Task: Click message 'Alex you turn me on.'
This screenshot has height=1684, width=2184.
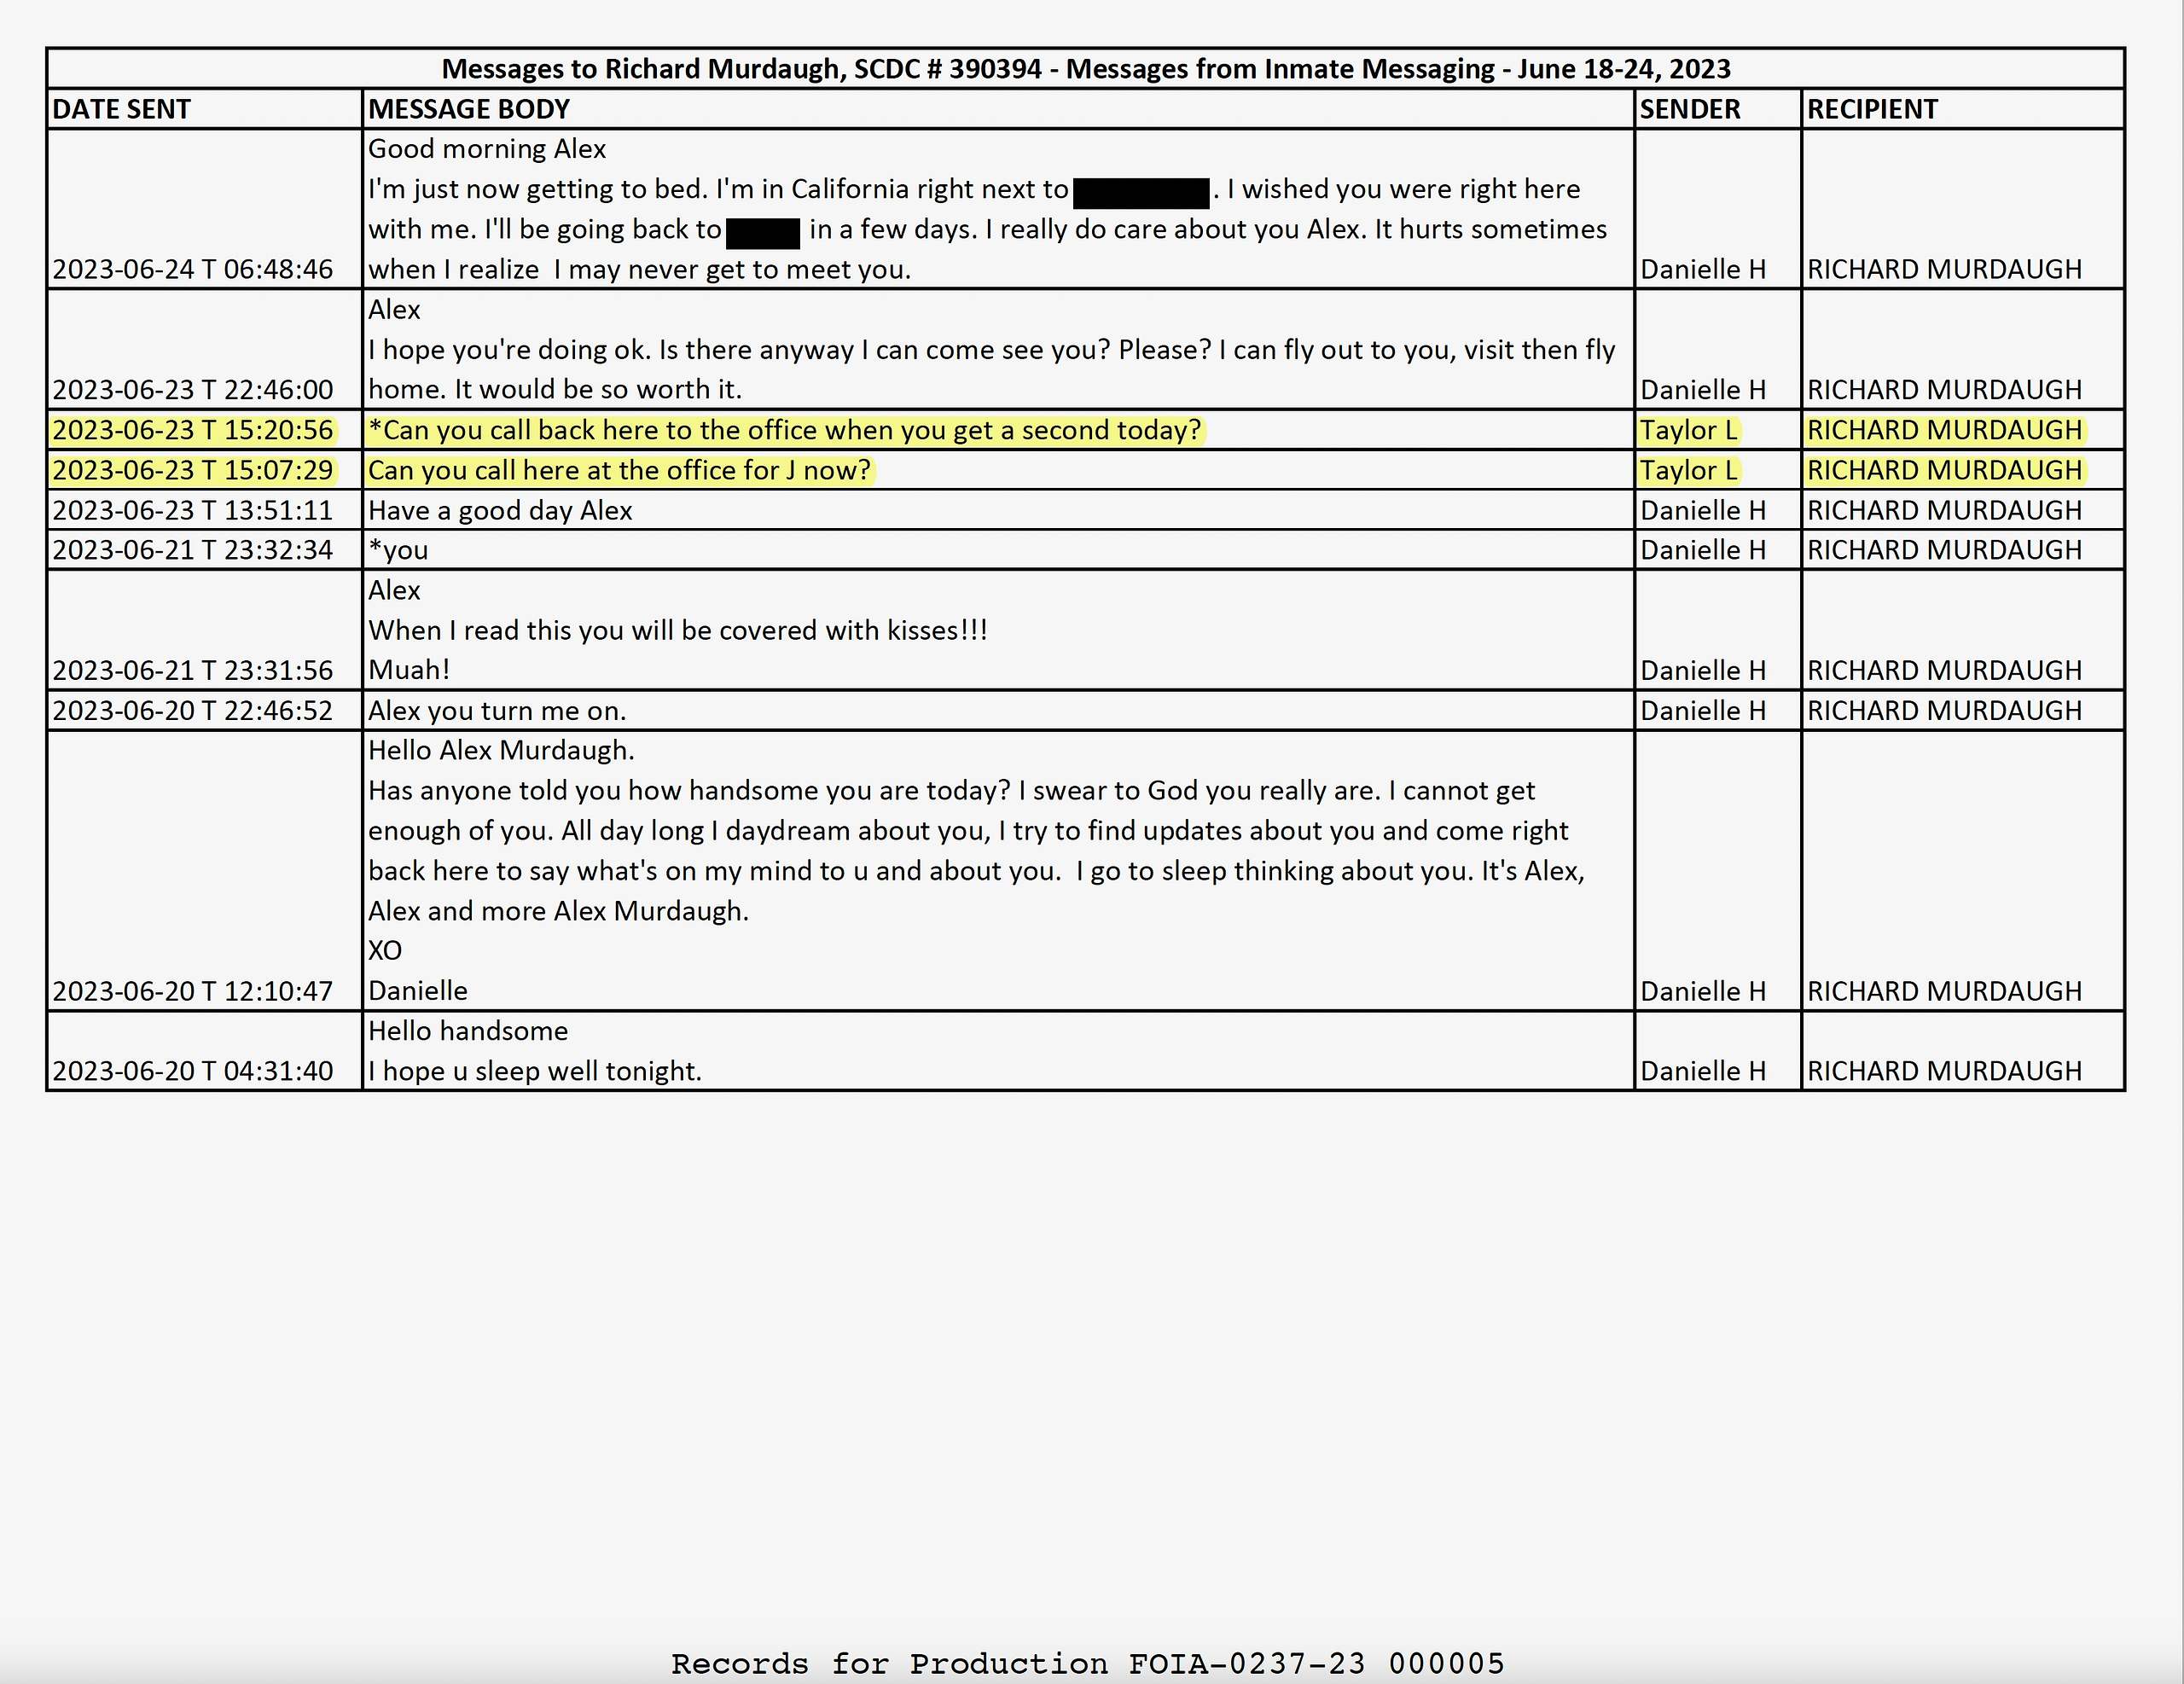Action: pyautogui.click(x=497, y=710)
